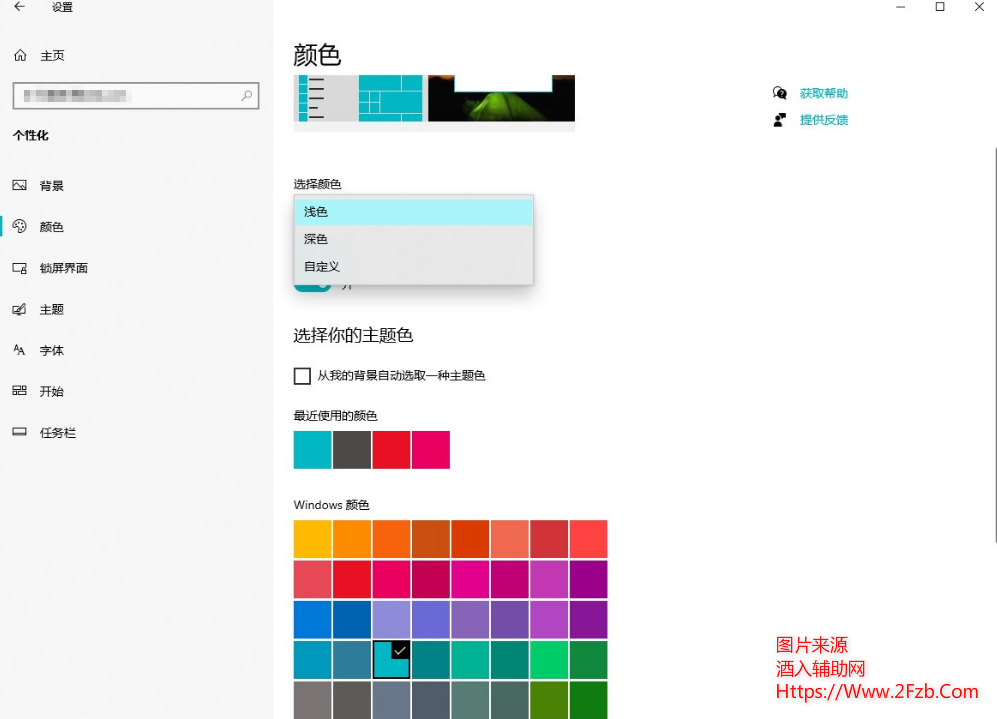Select the yellow-gold swatch in Windows 颜色

(312, 539)
